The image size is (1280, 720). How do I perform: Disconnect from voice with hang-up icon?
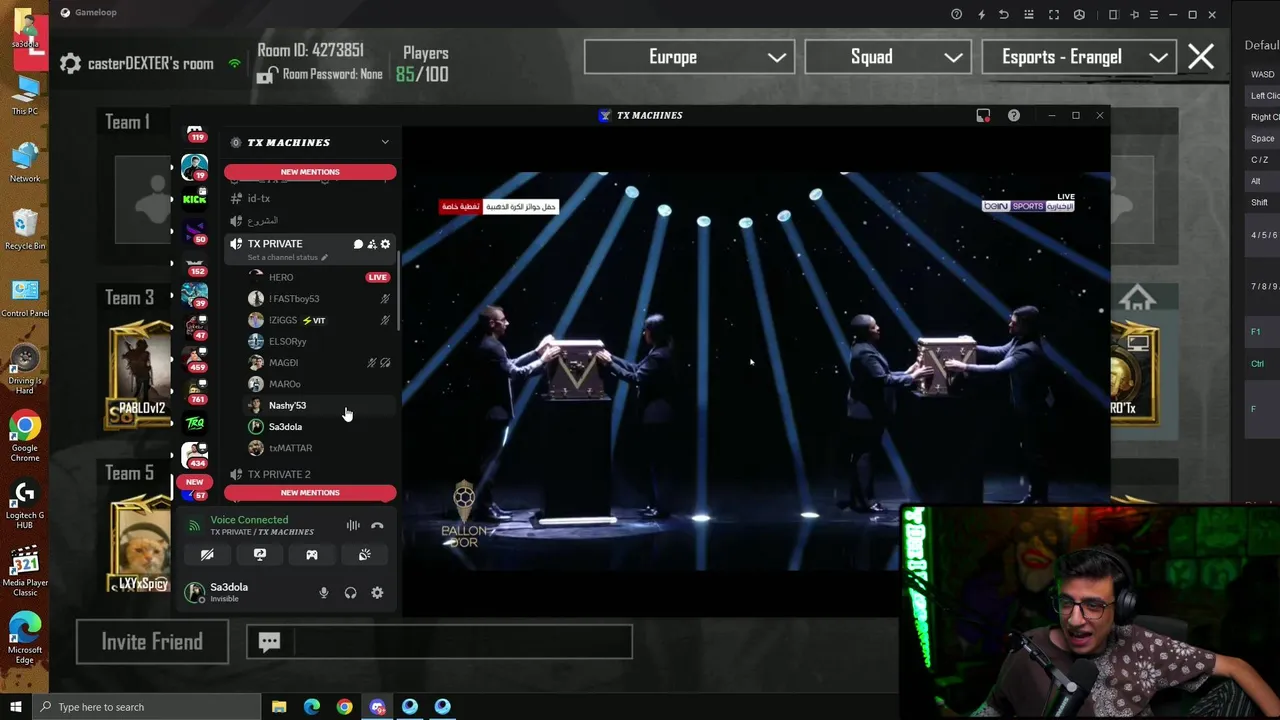coord(377,525)
